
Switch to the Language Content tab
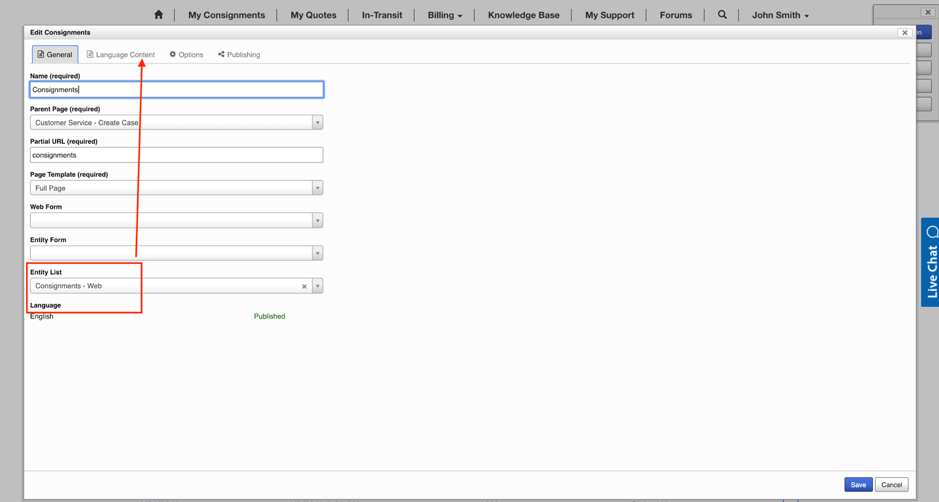pyautogui.click(x=121, y=55)
